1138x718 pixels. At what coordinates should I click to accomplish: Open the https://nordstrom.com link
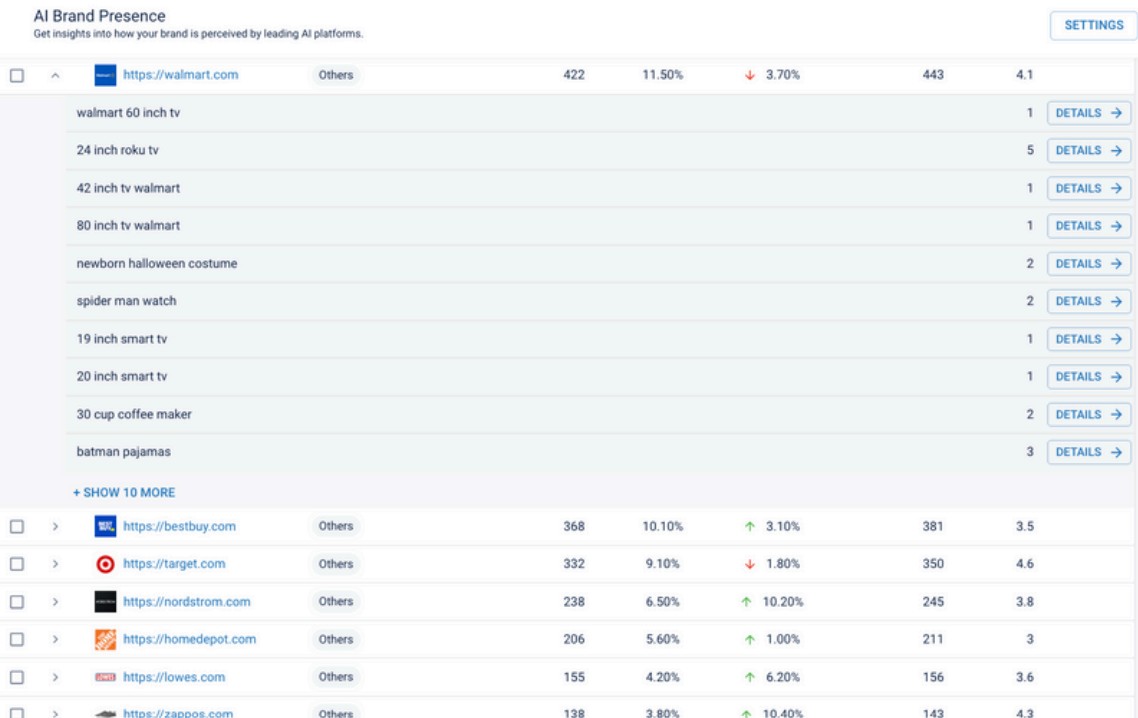[187, 602]
